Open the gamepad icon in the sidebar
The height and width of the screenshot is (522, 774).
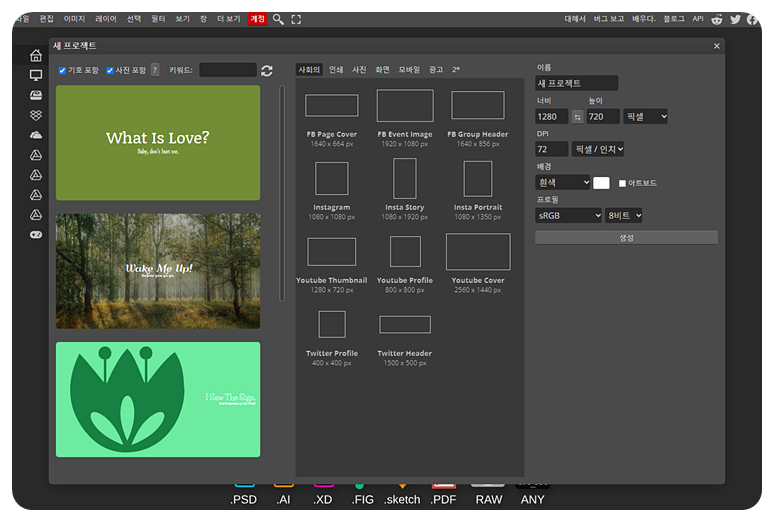pyautogui.click(x=36, y=235)
